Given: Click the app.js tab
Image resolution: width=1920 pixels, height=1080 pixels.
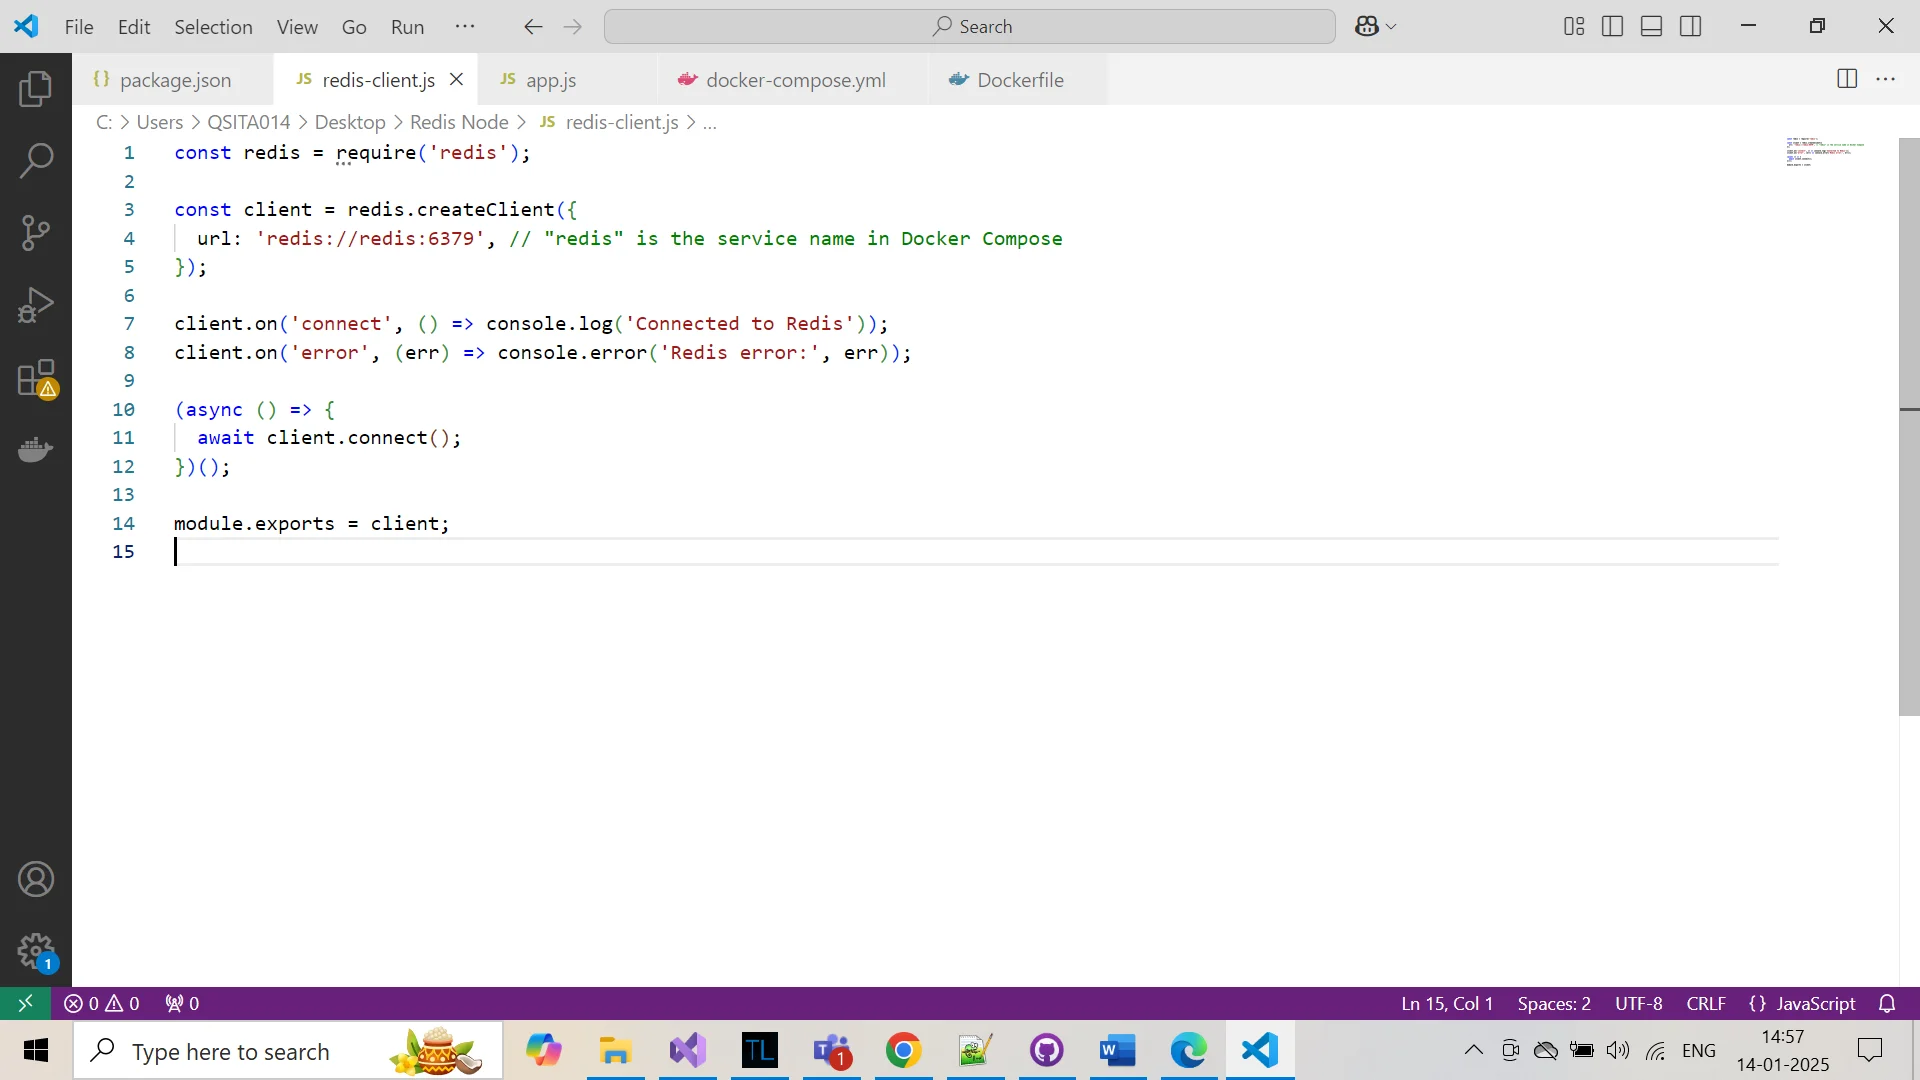Looking at the screenshot, I should point(551,79).
